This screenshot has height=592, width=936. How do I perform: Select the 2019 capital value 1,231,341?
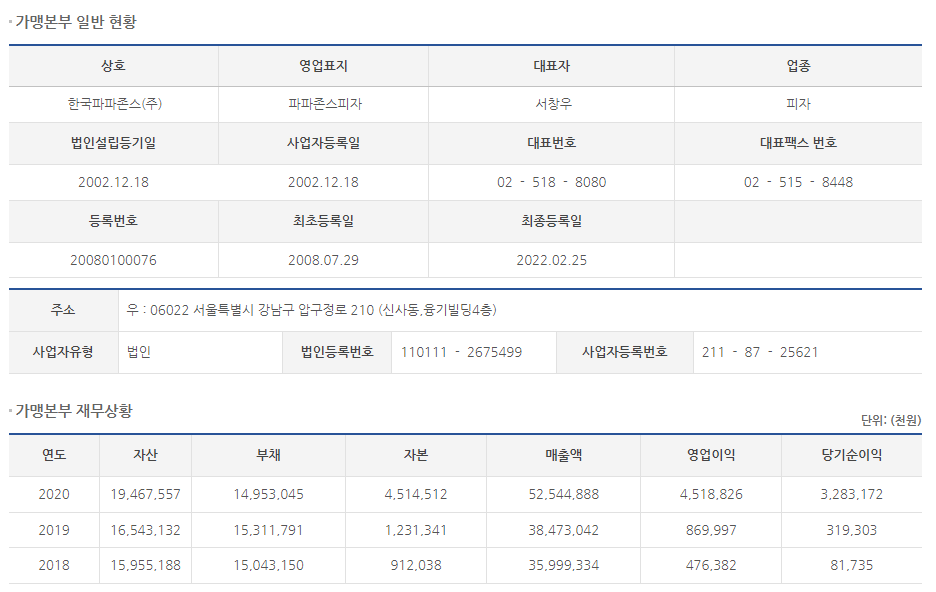point(416,530)
